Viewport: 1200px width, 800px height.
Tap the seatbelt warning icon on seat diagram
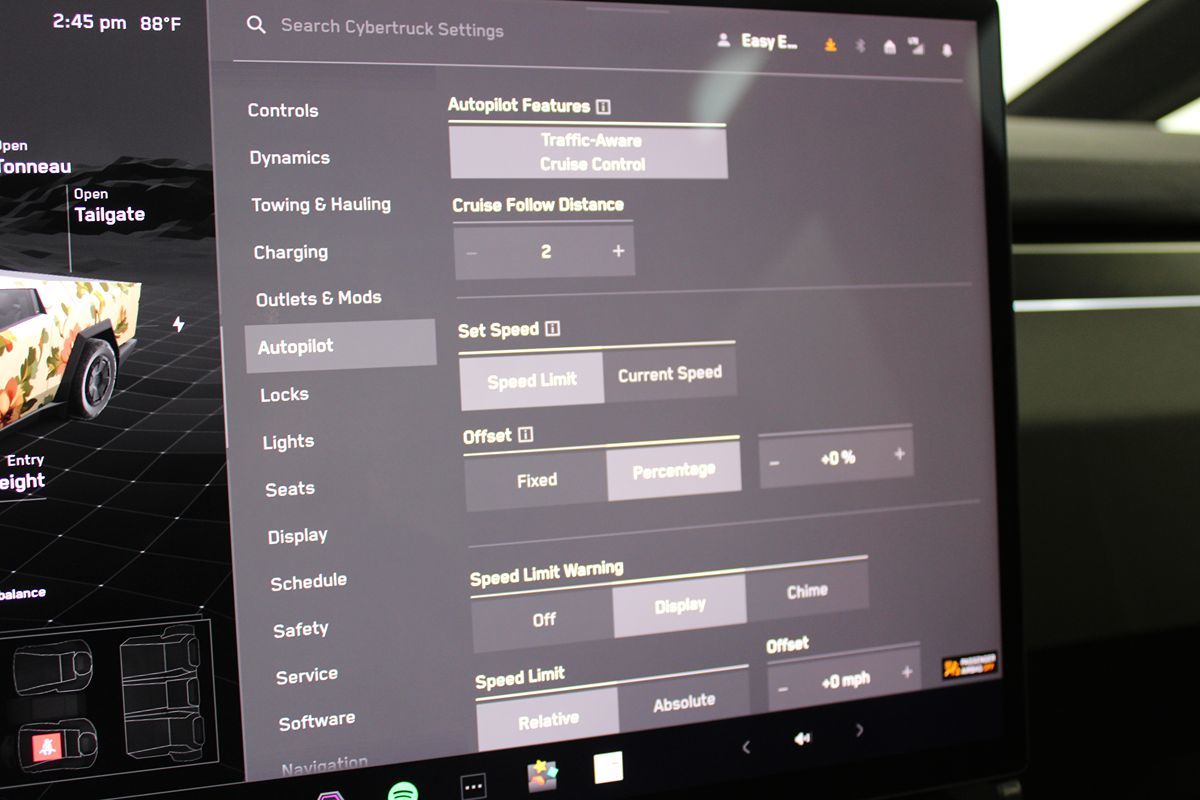click(47, 746)
